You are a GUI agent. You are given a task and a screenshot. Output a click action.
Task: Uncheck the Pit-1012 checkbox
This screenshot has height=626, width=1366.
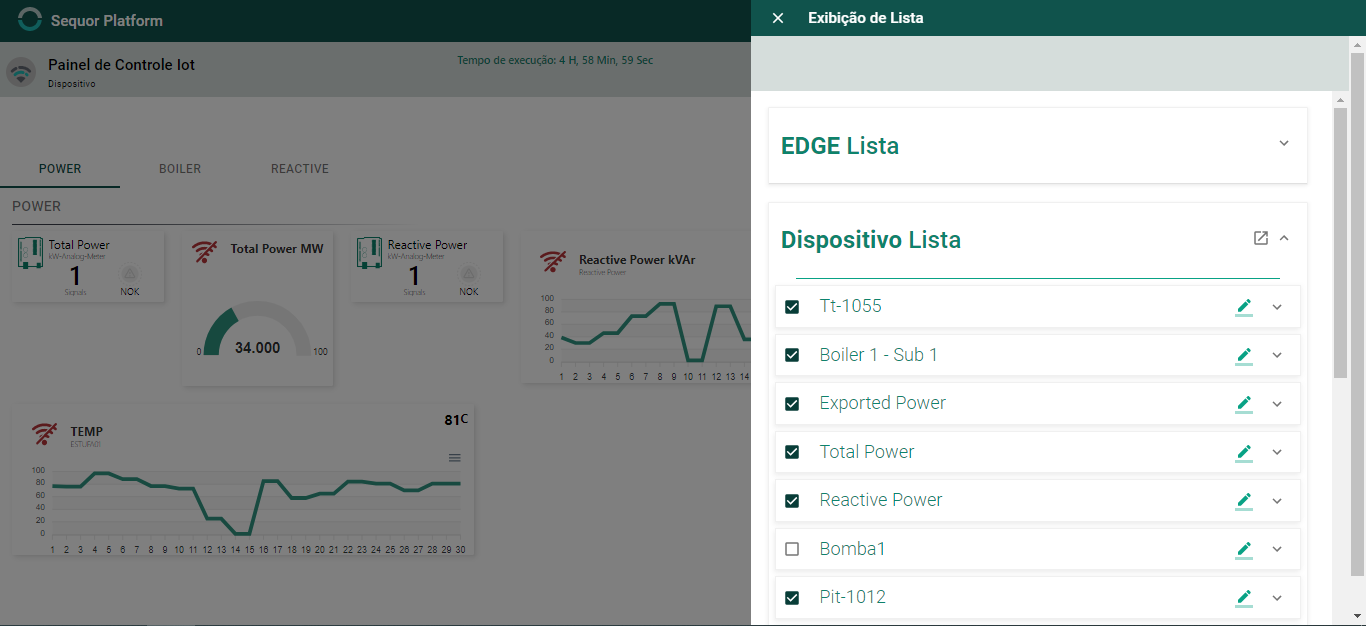(792, 598)
